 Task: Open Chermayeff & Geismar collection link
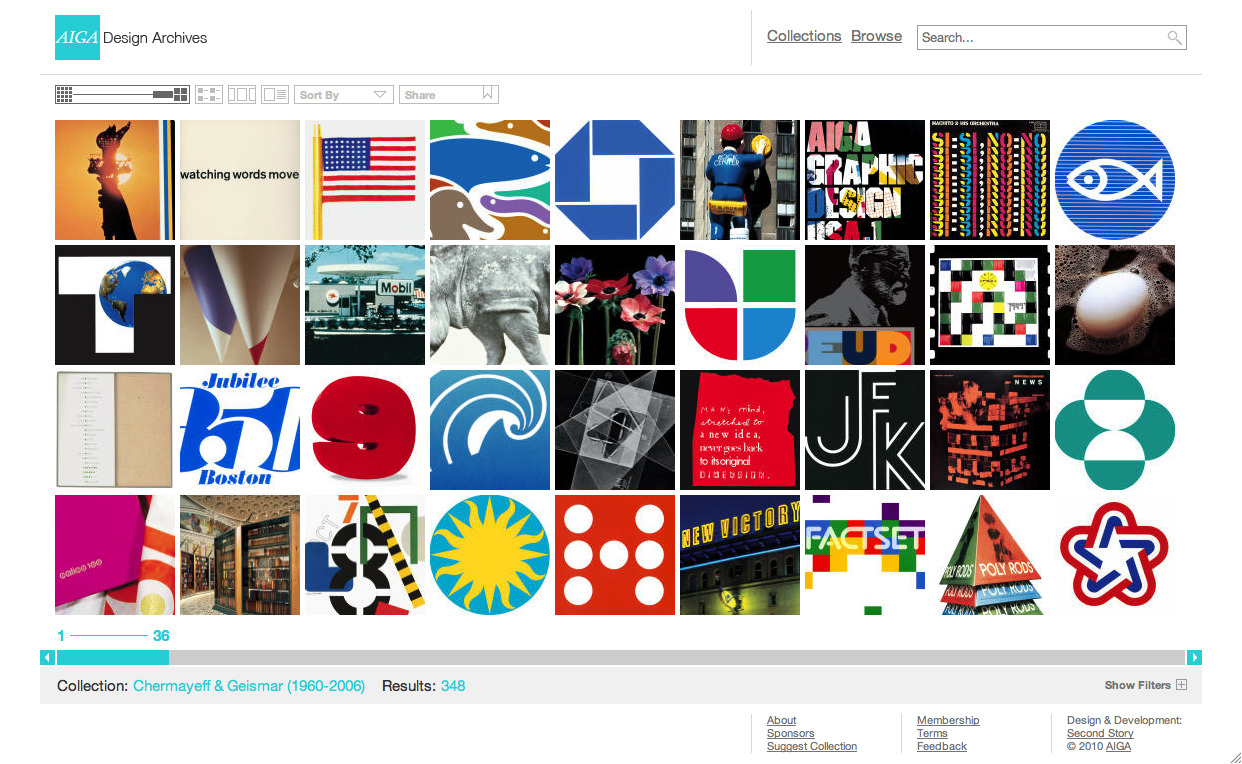[249, 686]
